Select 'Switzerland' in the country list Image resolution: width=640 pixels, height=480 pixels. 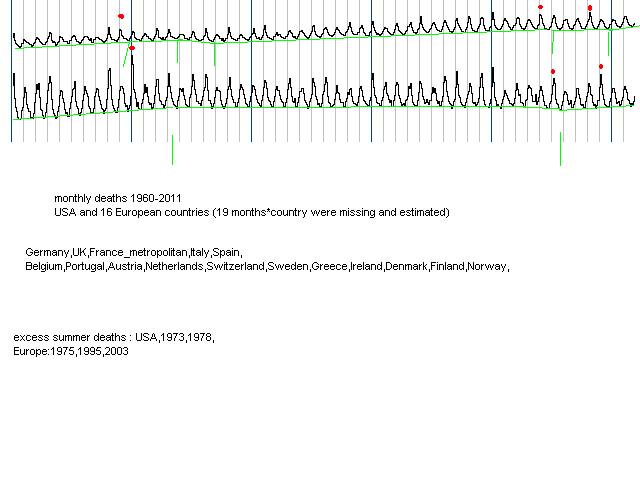tap(235, 267)
